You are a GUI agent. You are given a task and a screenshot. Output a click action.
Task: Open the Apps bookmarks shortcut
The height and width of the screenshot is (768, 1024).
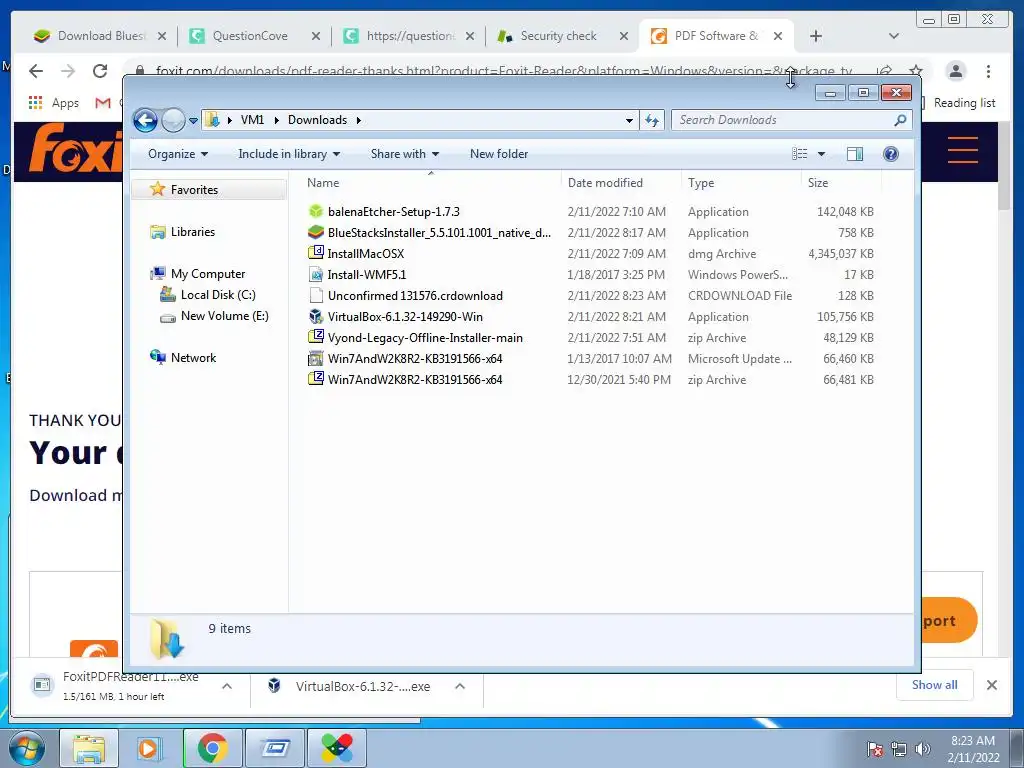click(54, 103)
